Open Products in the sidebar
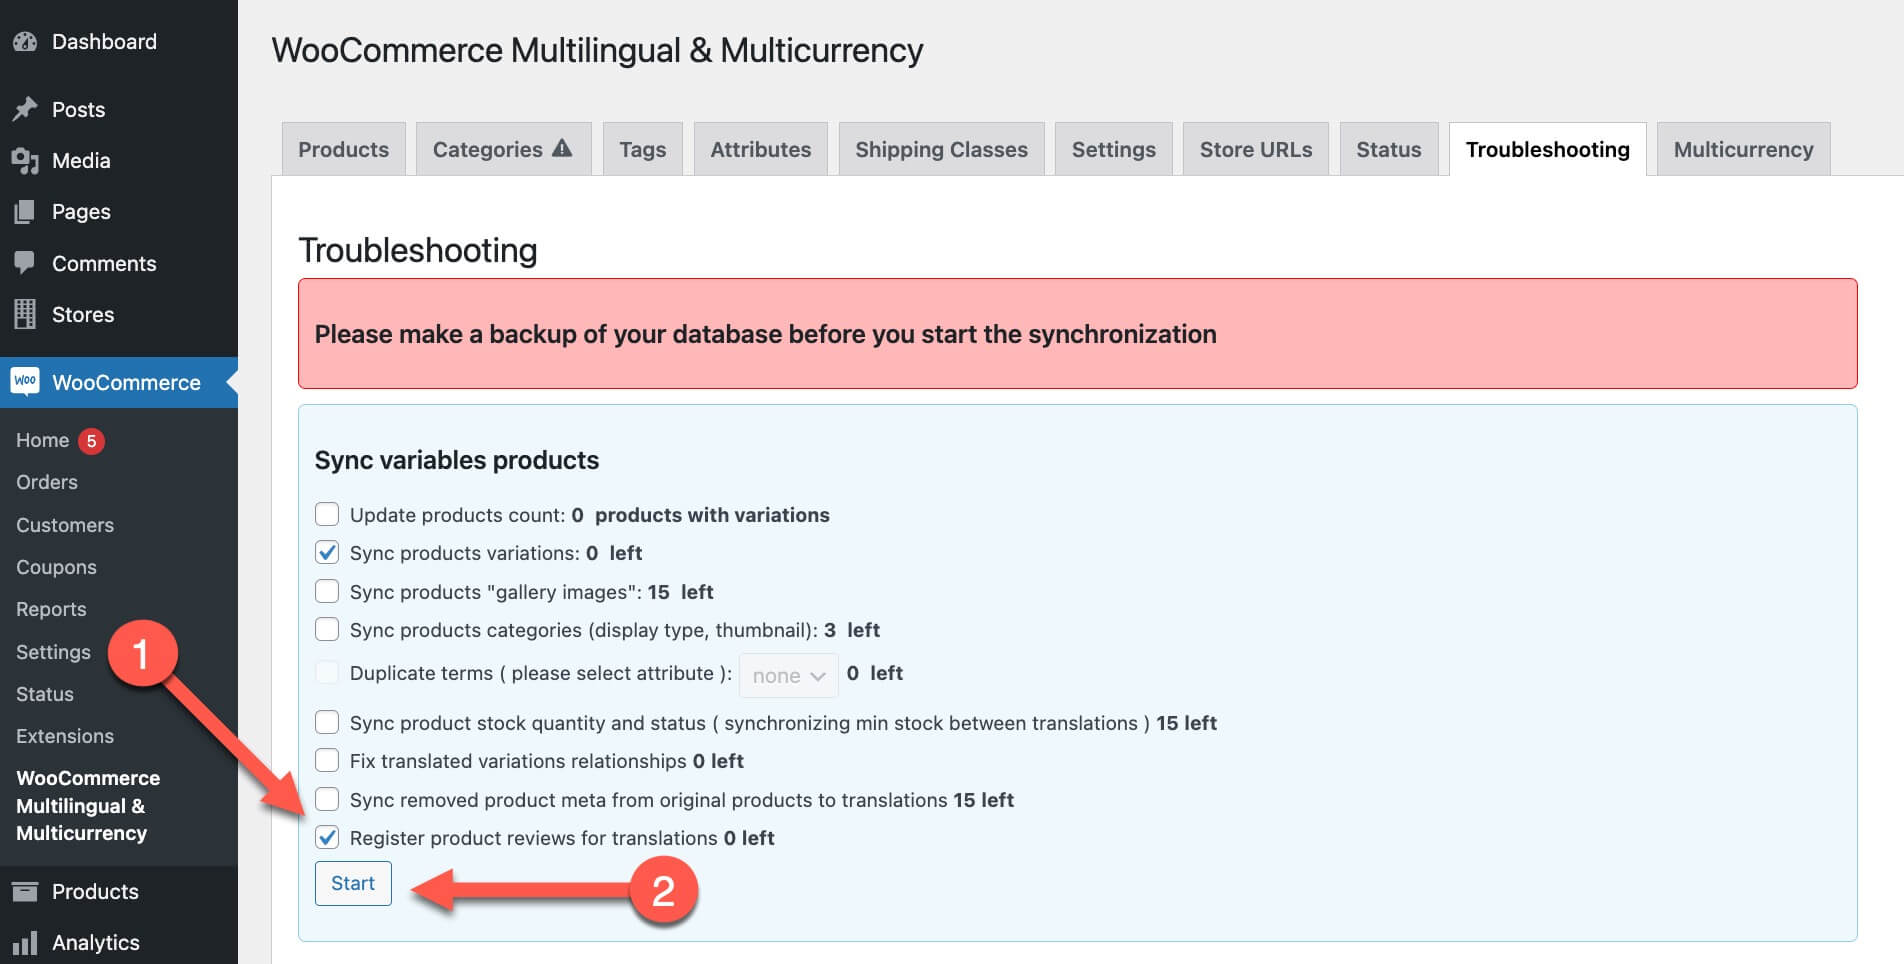Image resolution: width=1904 pixels, height=964 pixels. pyautogui.click(x=119, y=891)
